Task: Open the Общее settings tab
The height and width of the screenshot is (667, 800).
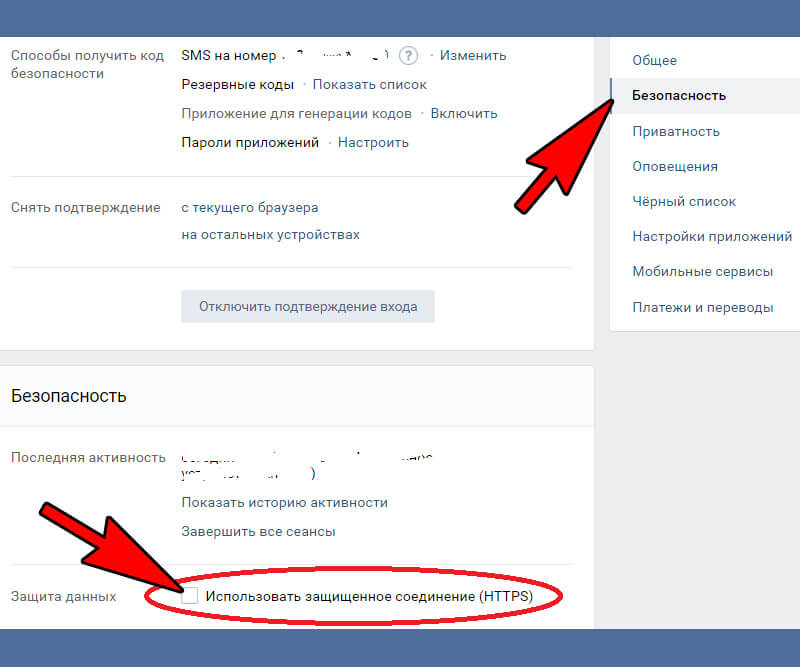Action: pyautogui.click(x=654, y=60)
